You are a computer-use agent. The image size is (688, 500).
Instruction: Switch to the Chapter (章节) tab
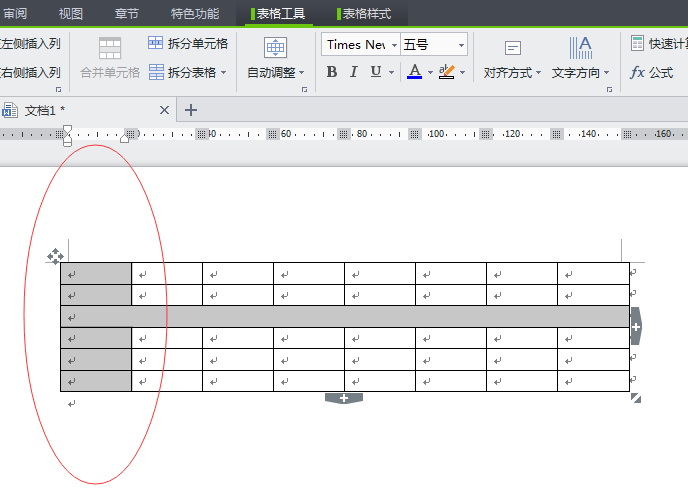126,14
